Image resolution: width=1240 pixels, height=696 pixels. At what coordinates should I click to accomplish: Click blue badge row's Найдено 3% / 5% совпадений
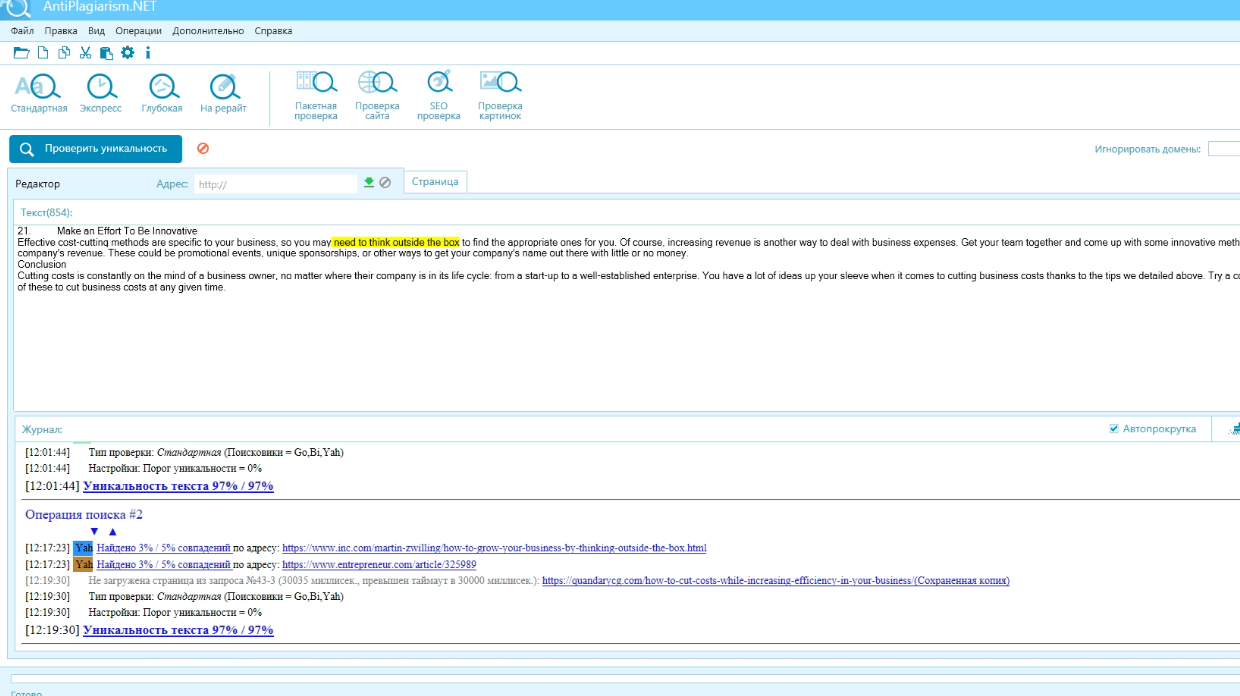[164, 548]
